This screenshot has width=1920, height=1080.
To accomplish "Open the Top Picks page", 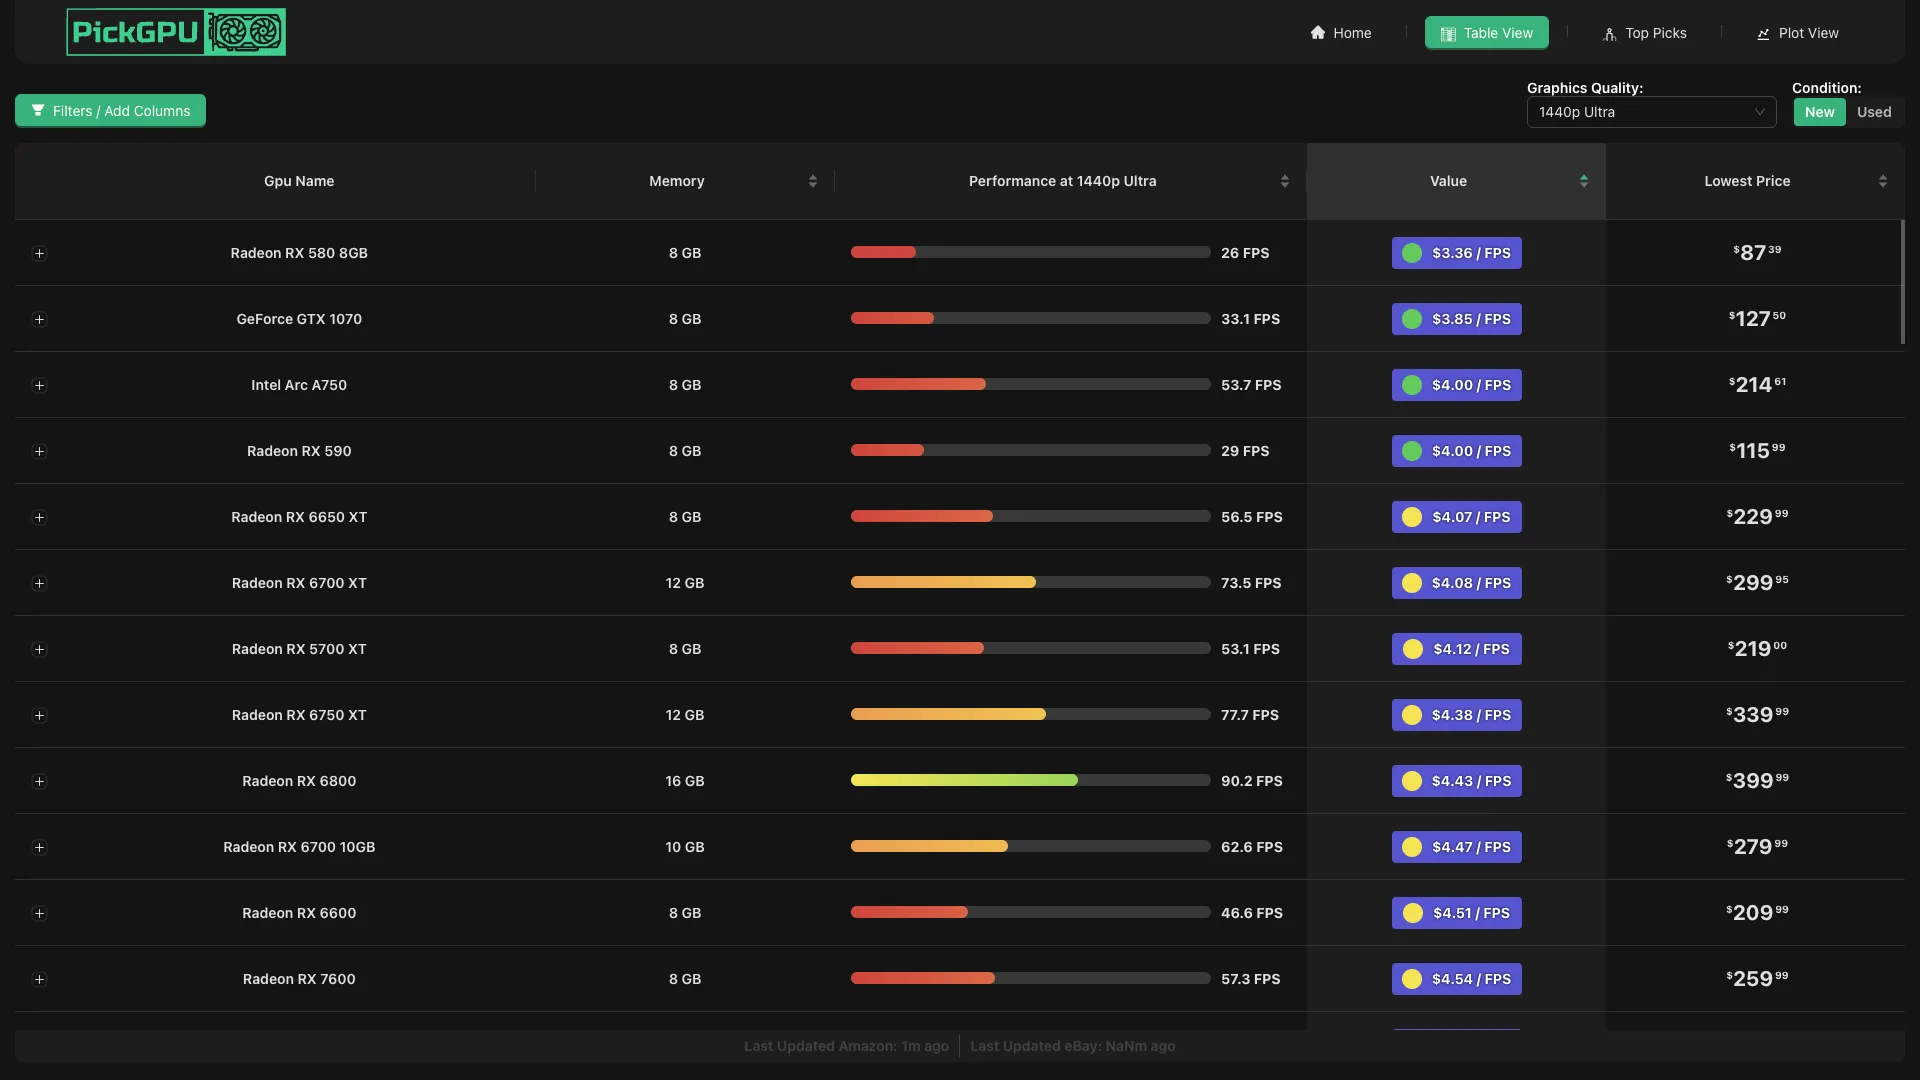I will pyautogui.click(x=1644, y=33).
